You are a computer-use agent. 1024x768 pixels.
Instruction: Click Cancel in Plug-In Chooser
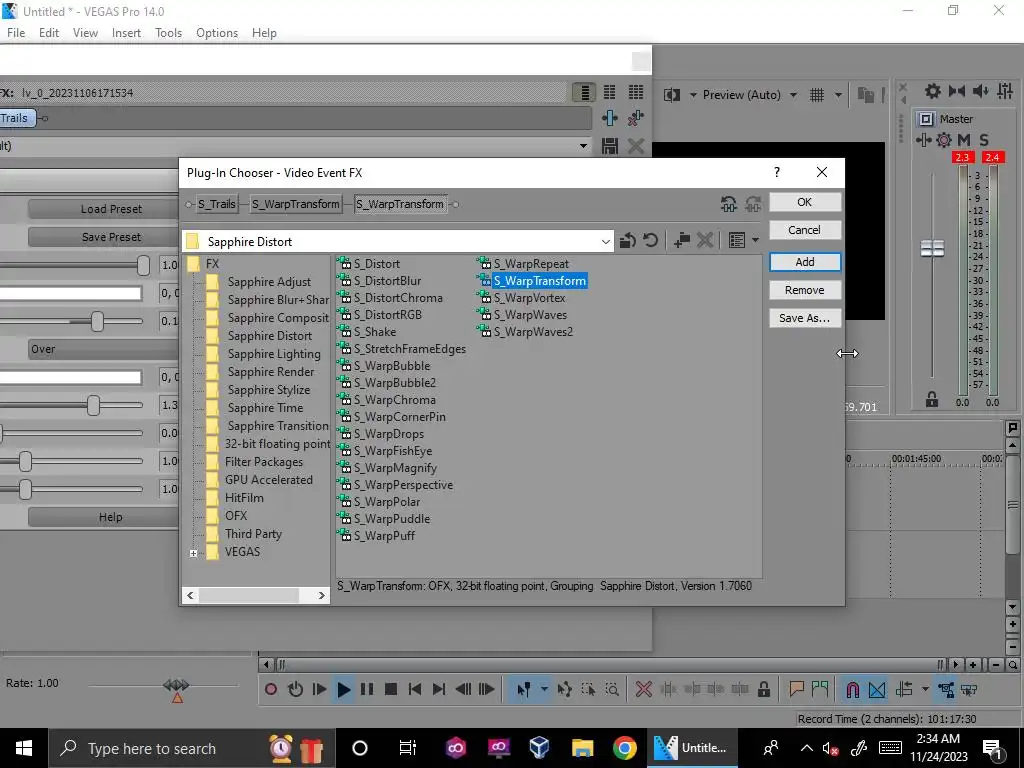coord(805,230)
